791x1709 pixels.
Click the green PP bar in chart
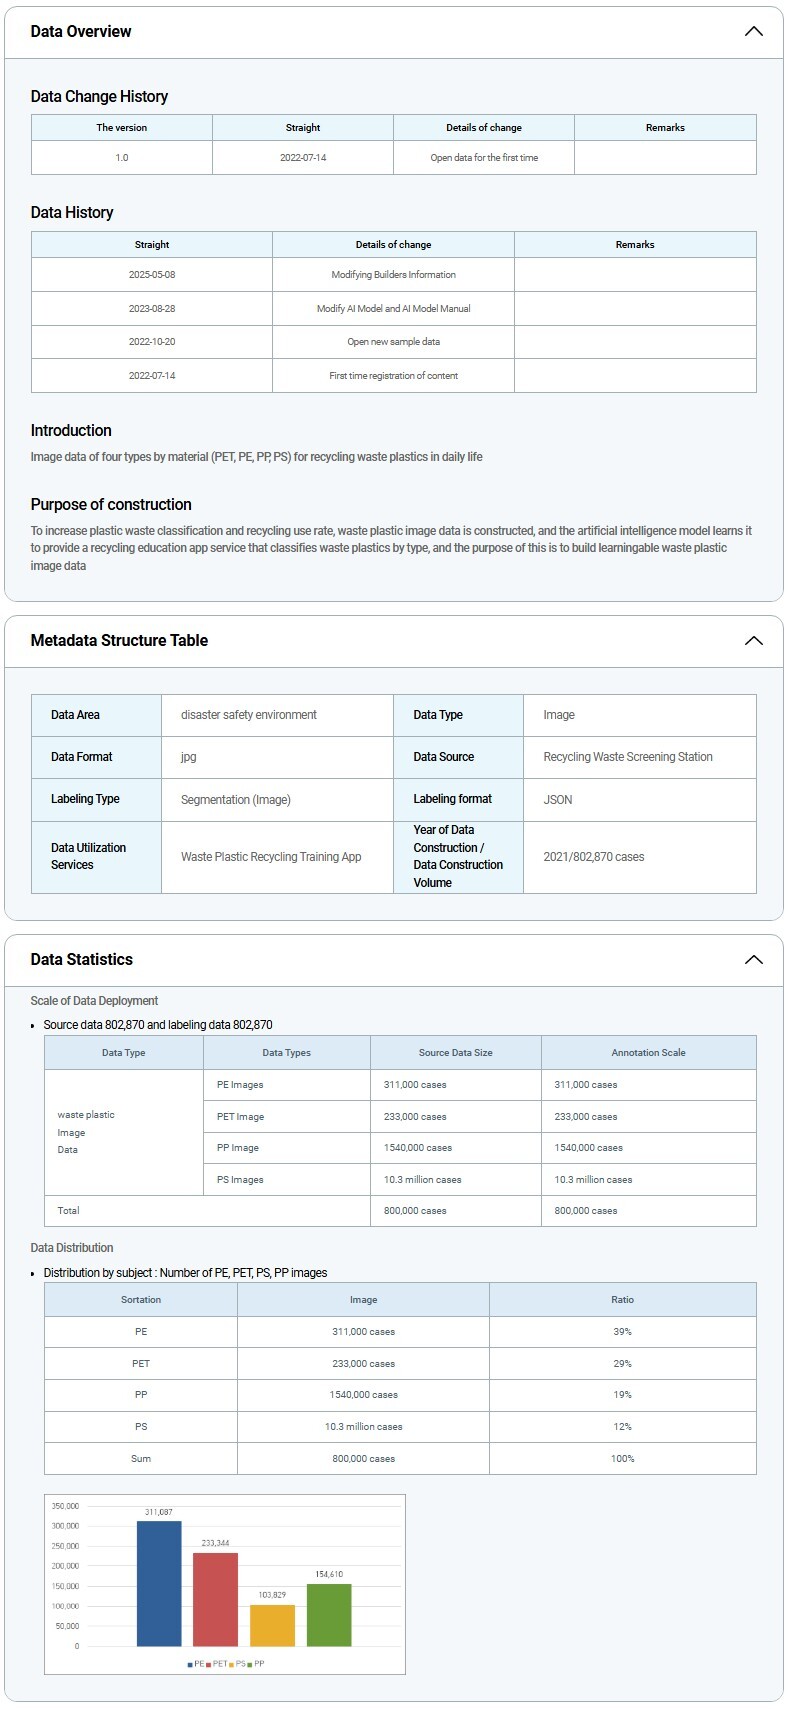[x=329, y=1614]
